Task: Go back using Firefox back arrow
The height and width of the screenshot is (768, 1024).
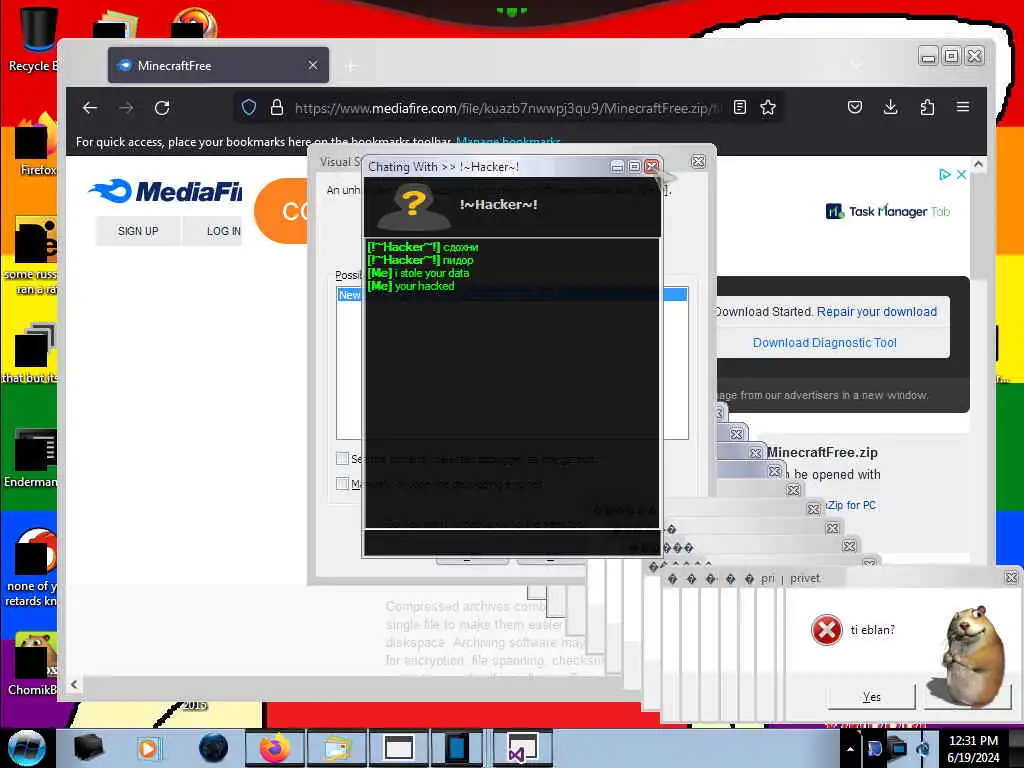Action: [x=90, y=108]
